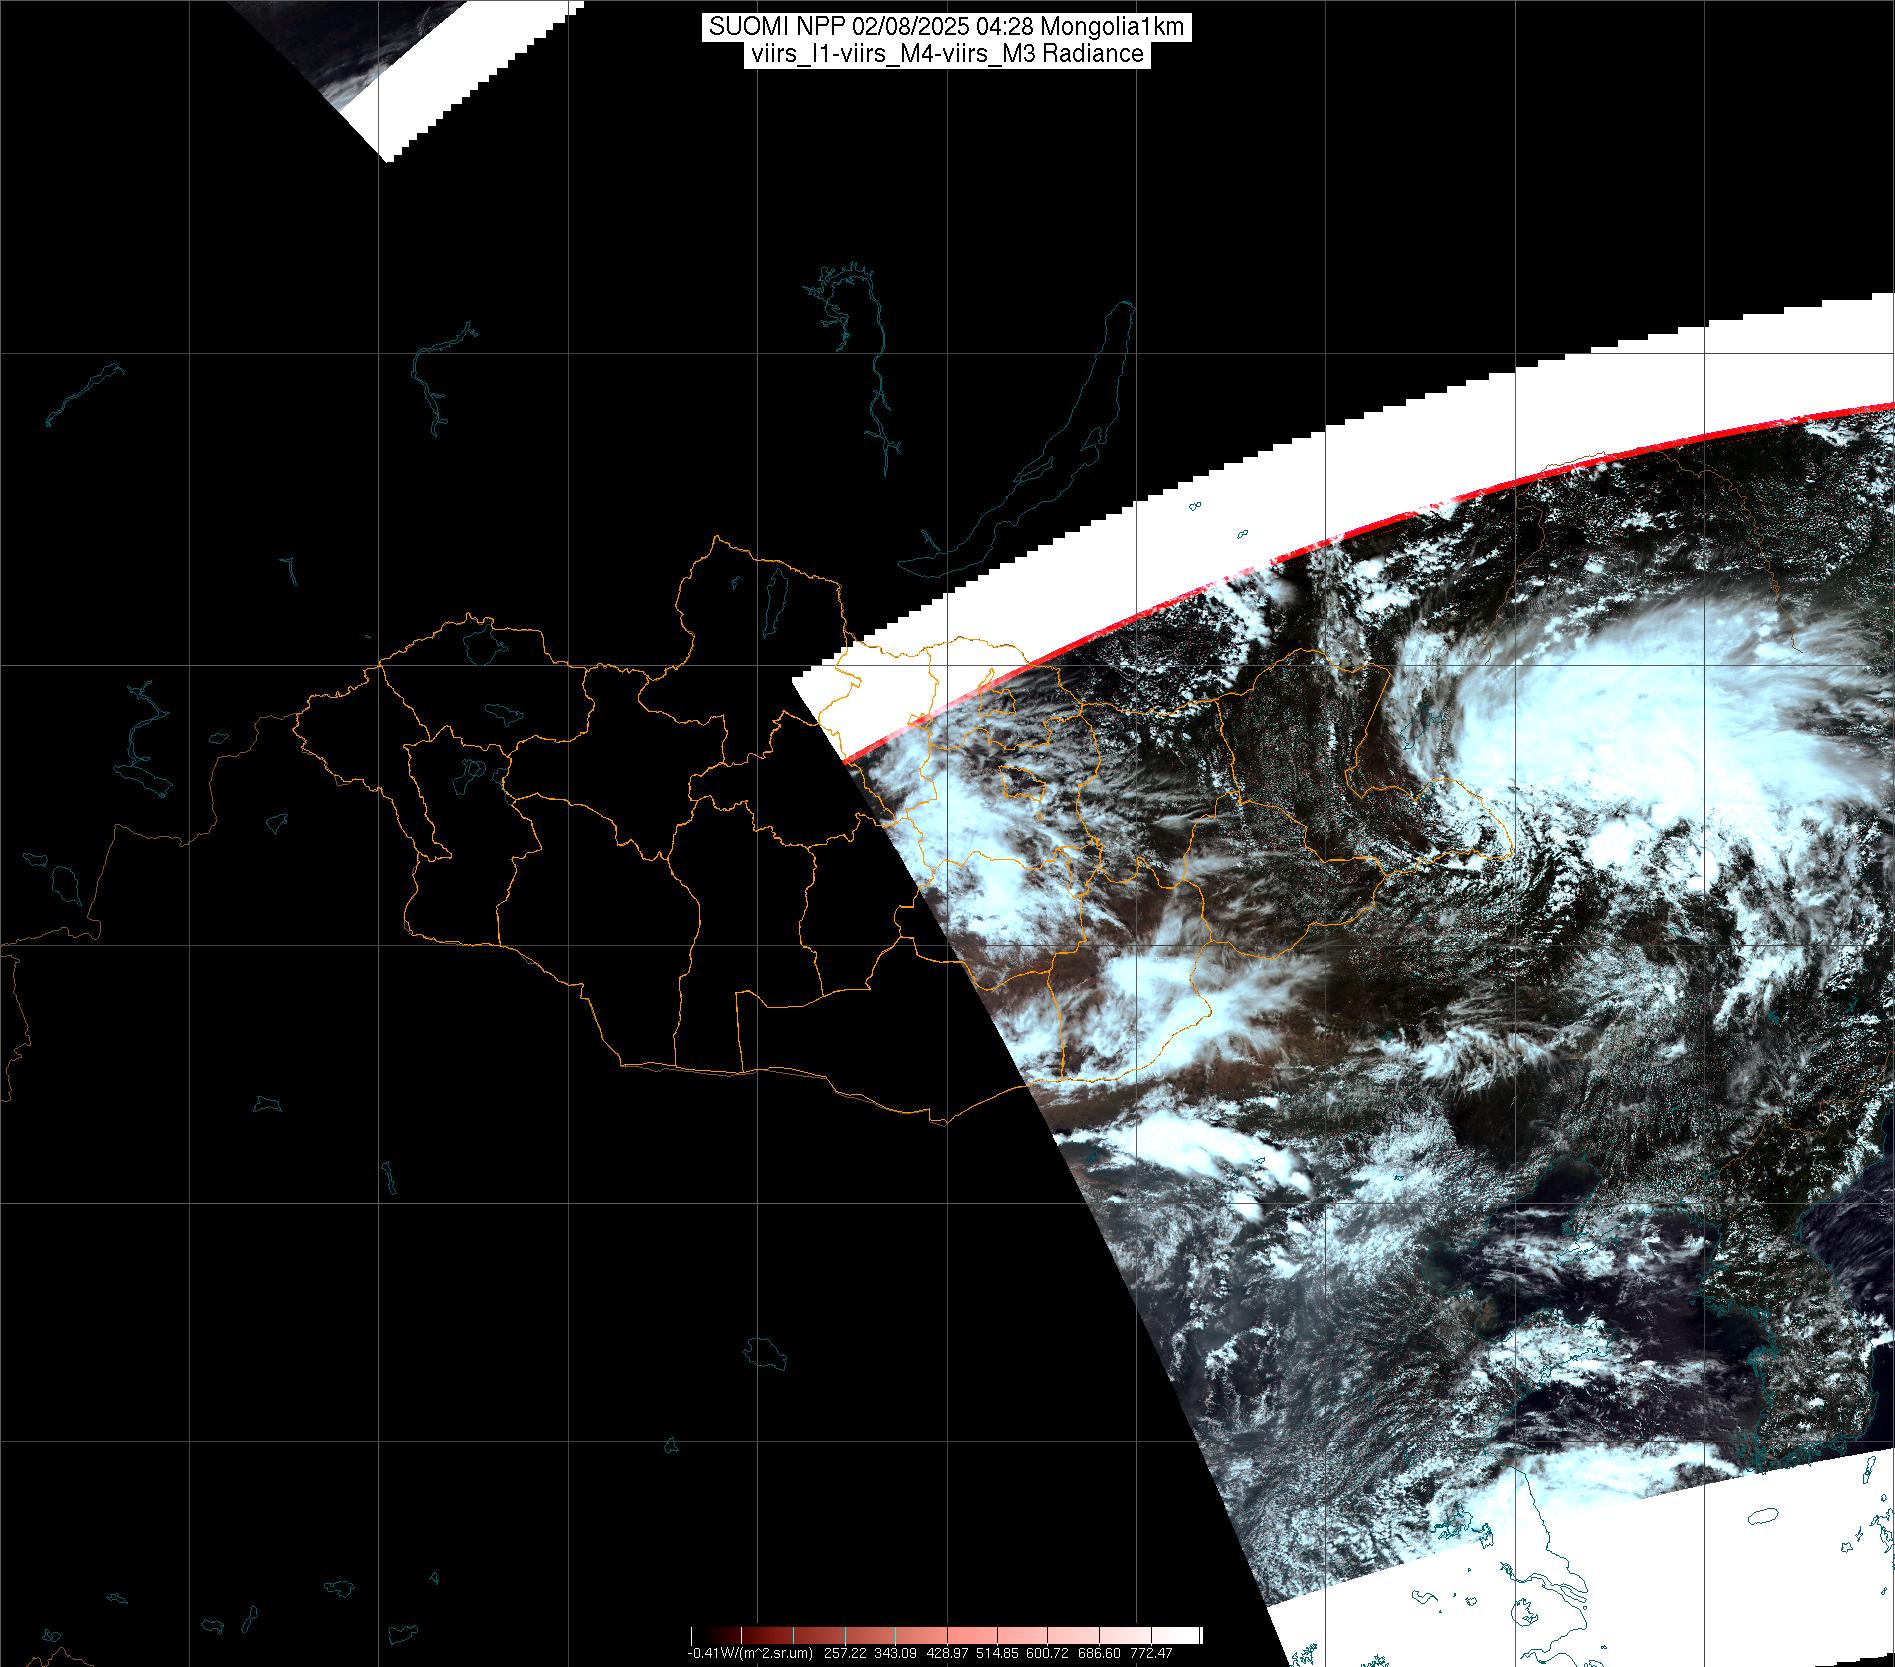Click the 772.47 value on color scale
This screenshot has height=1667, width=1895.
1151,1653
